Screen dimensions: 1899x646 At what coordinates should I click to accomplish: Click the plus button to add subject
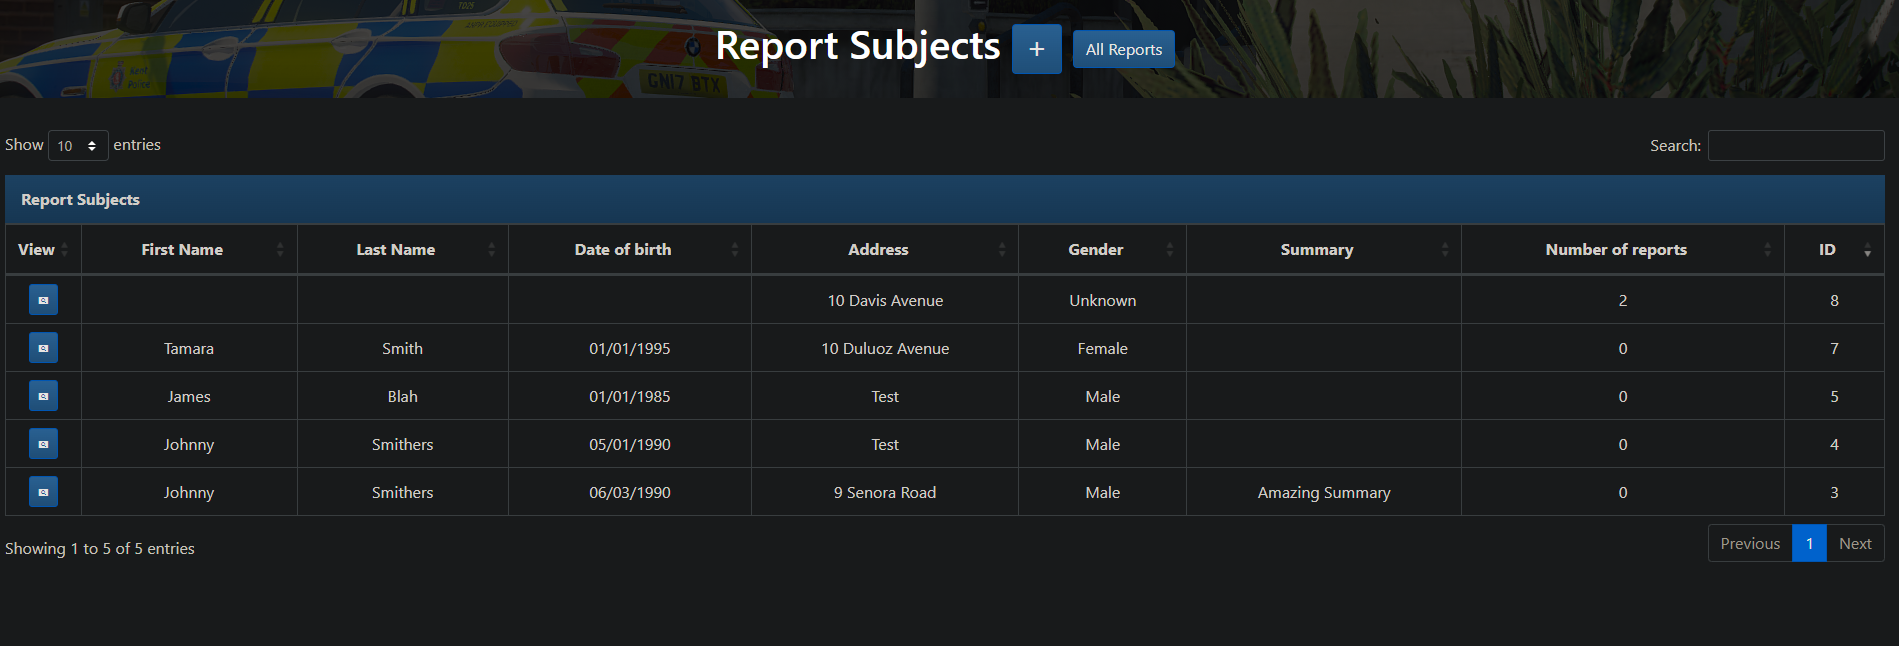pos(1036,49)
